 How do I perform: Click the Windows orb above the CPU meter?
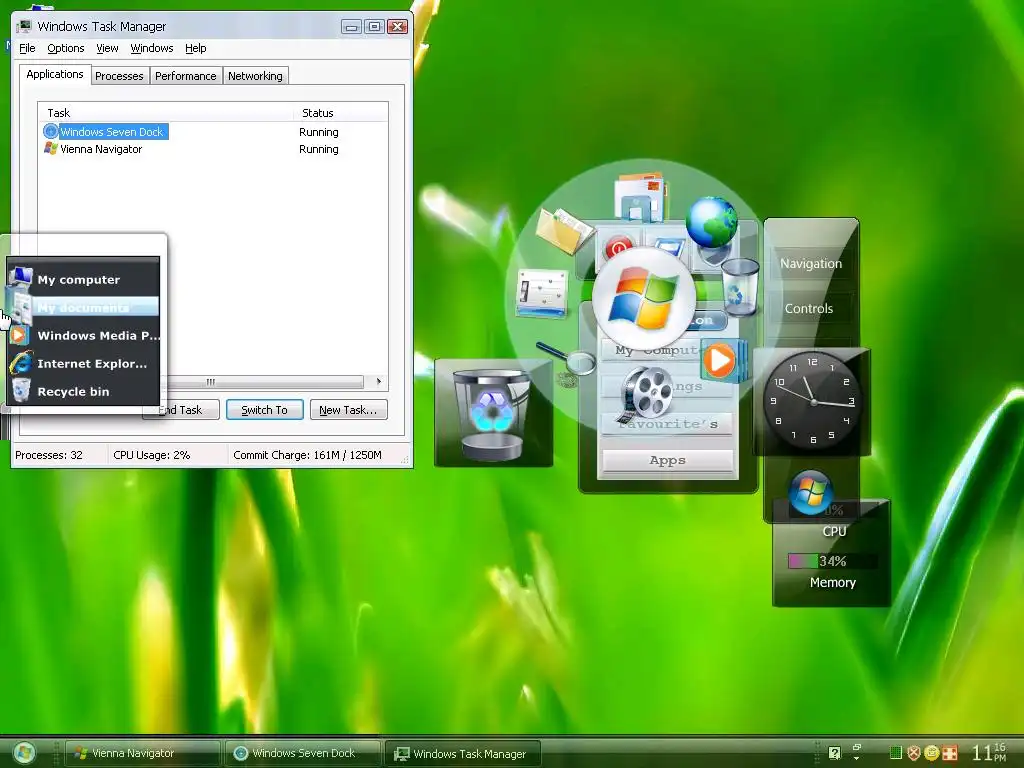pyautogui.click(x=810, y=492)
